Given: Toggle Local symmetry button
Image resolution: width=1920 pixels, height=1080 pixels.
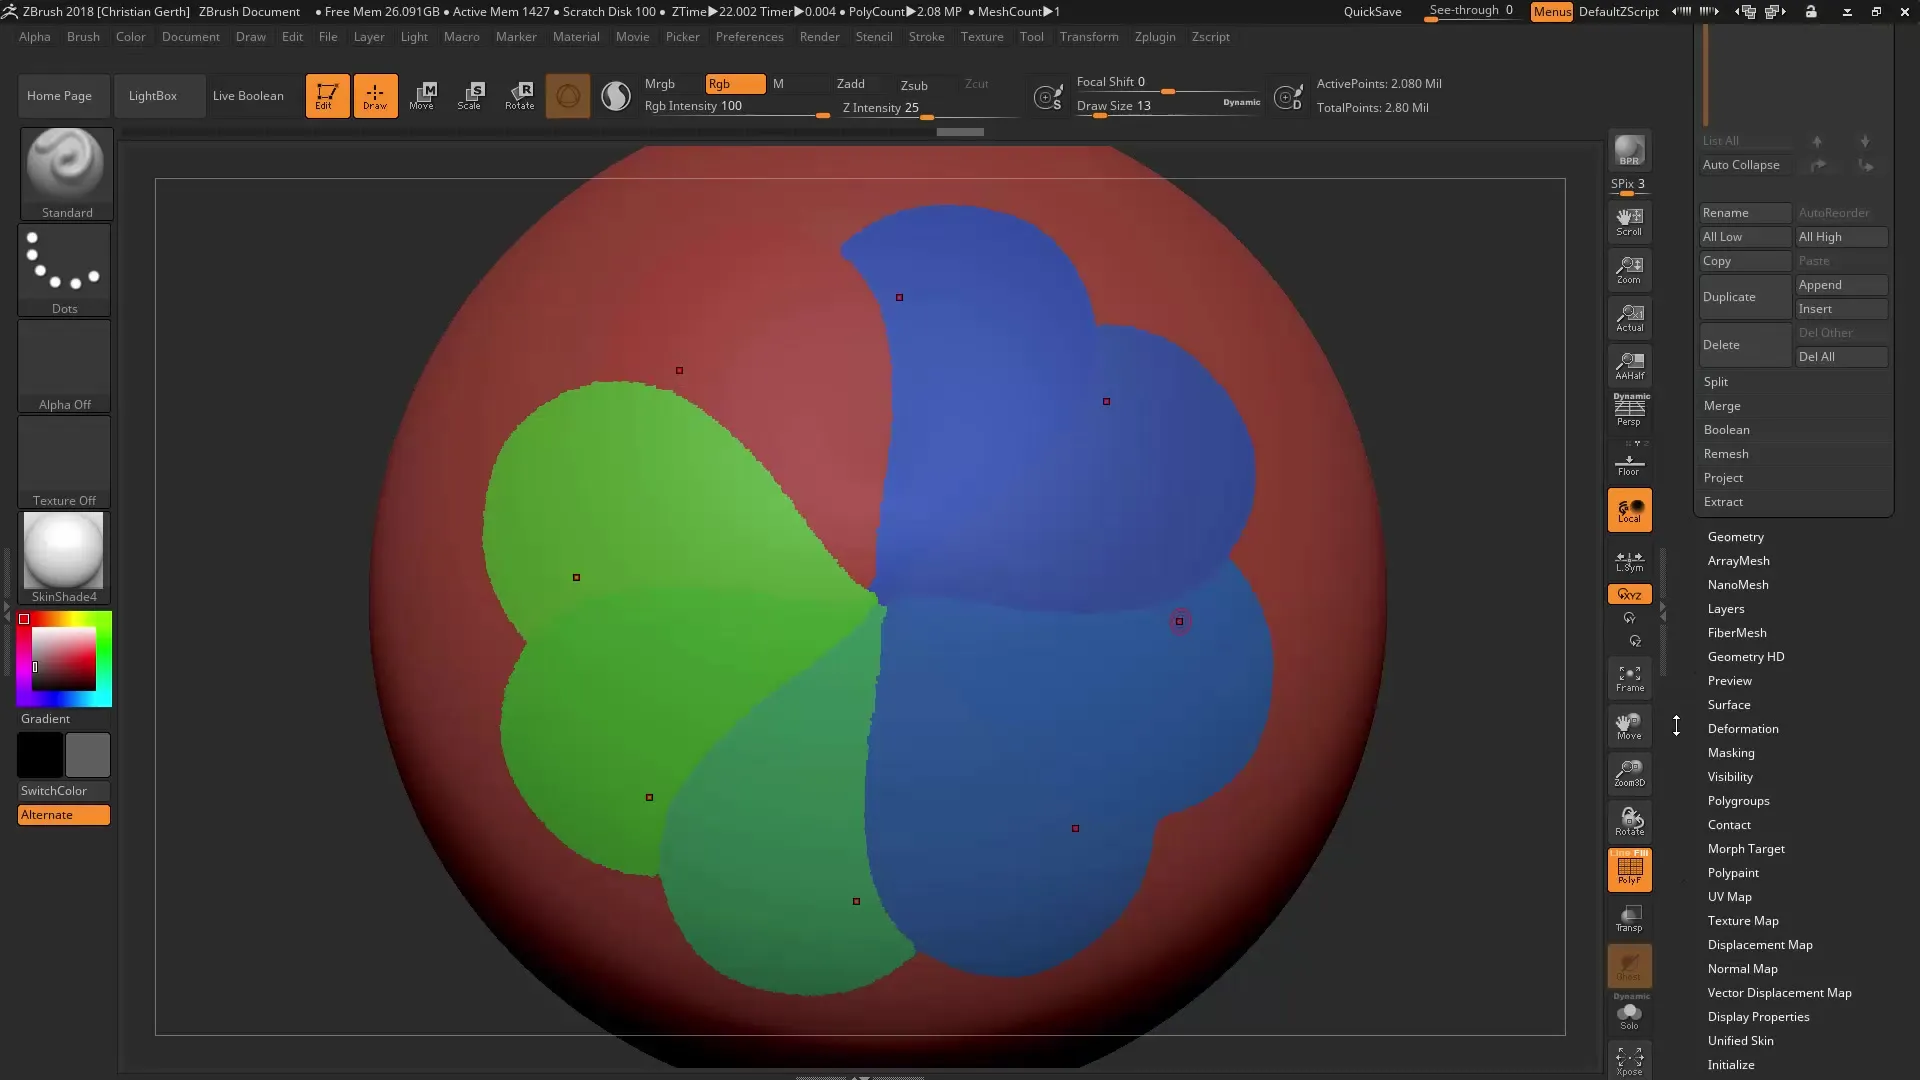Looking at the screenshot, I should tap(1629, 510).
